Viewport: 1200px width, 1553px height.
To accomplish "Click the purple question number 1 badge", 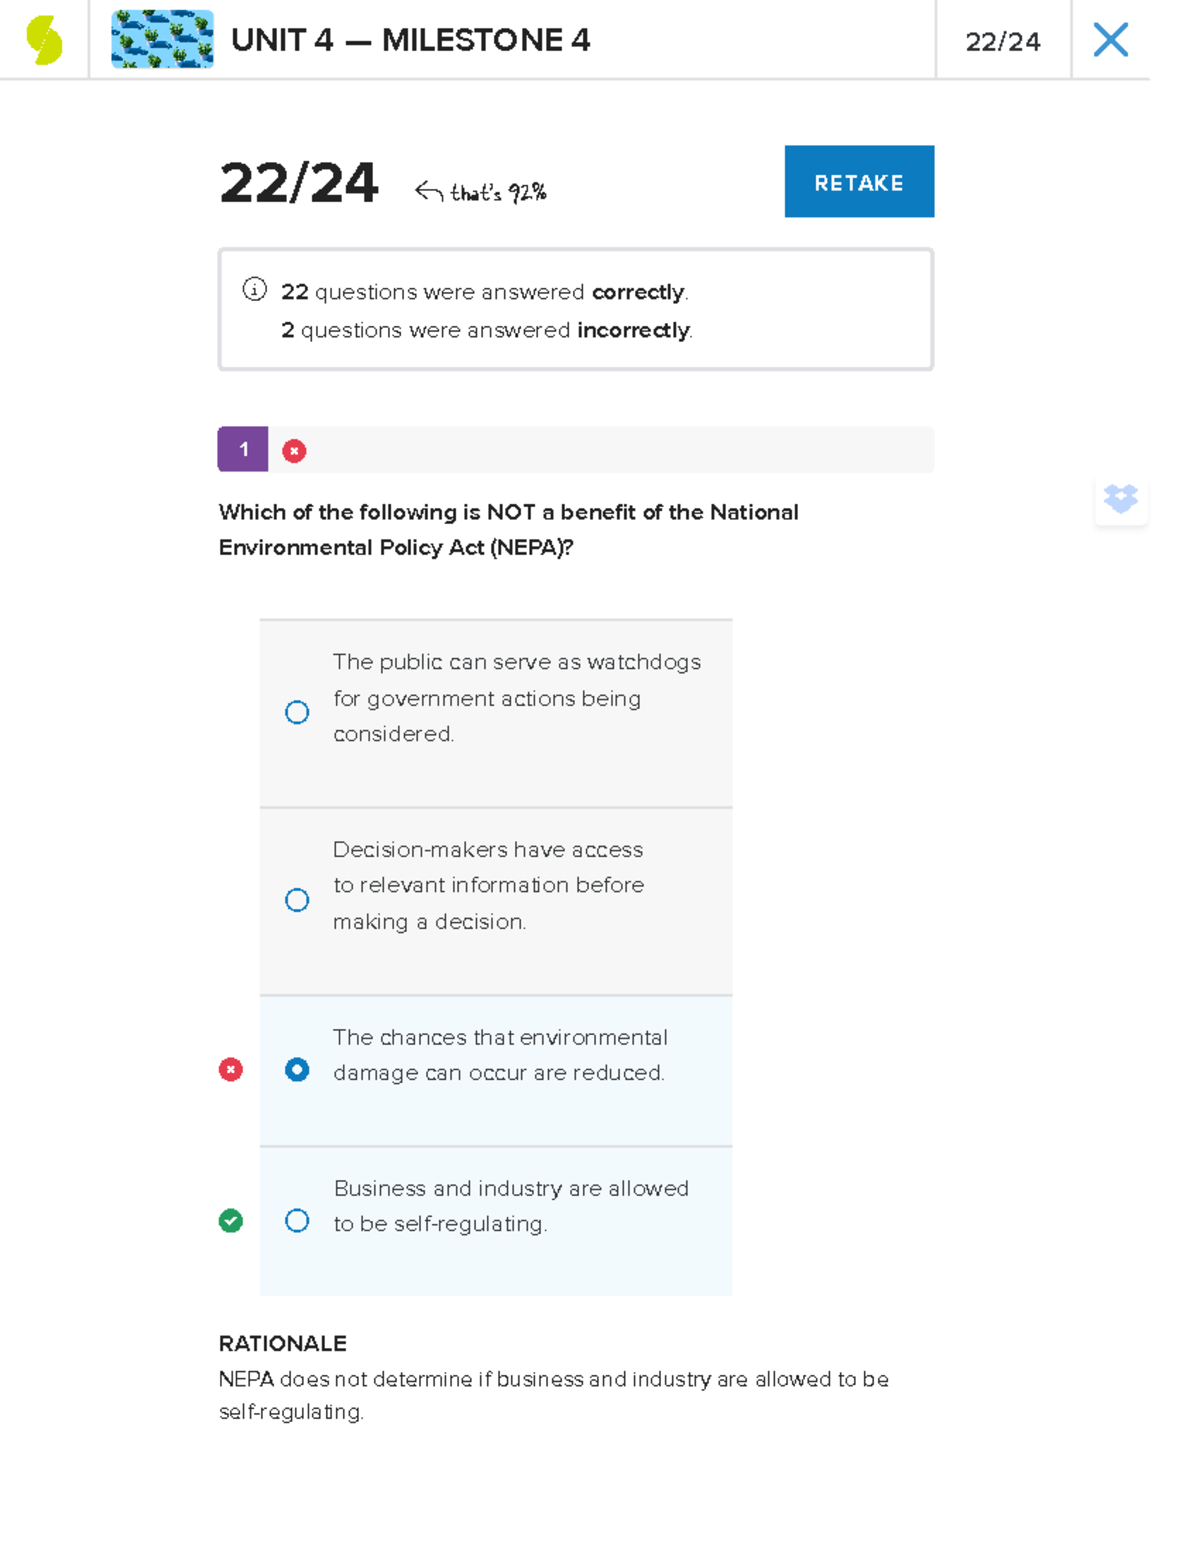I will click(243, 450).
